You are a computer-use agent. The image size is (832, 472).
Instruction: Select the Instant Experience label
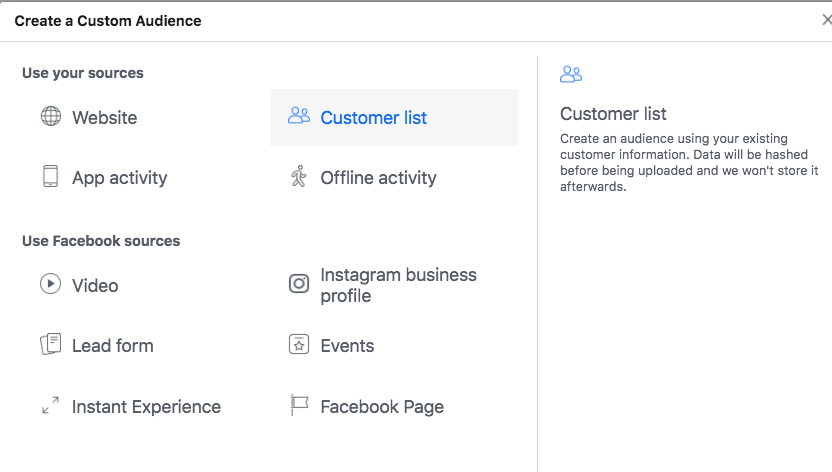click(146, 407)
